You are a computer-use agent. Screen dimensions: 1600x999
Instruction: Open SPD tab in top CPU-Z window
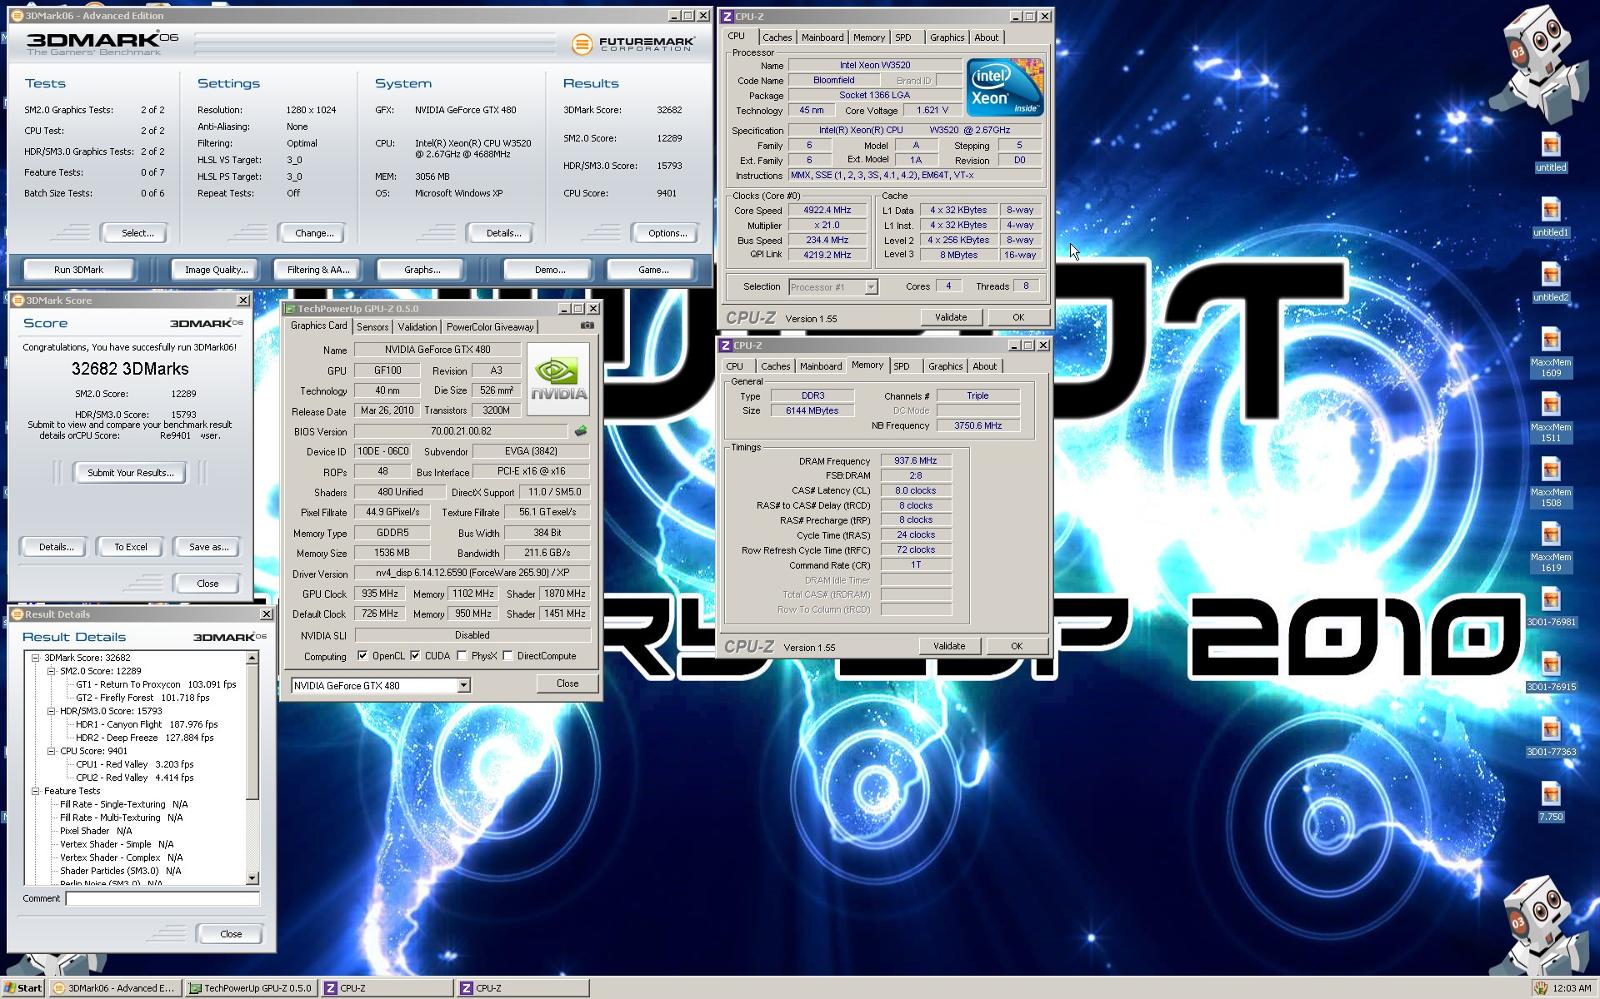pyautogui.click(x=903, y=37)
